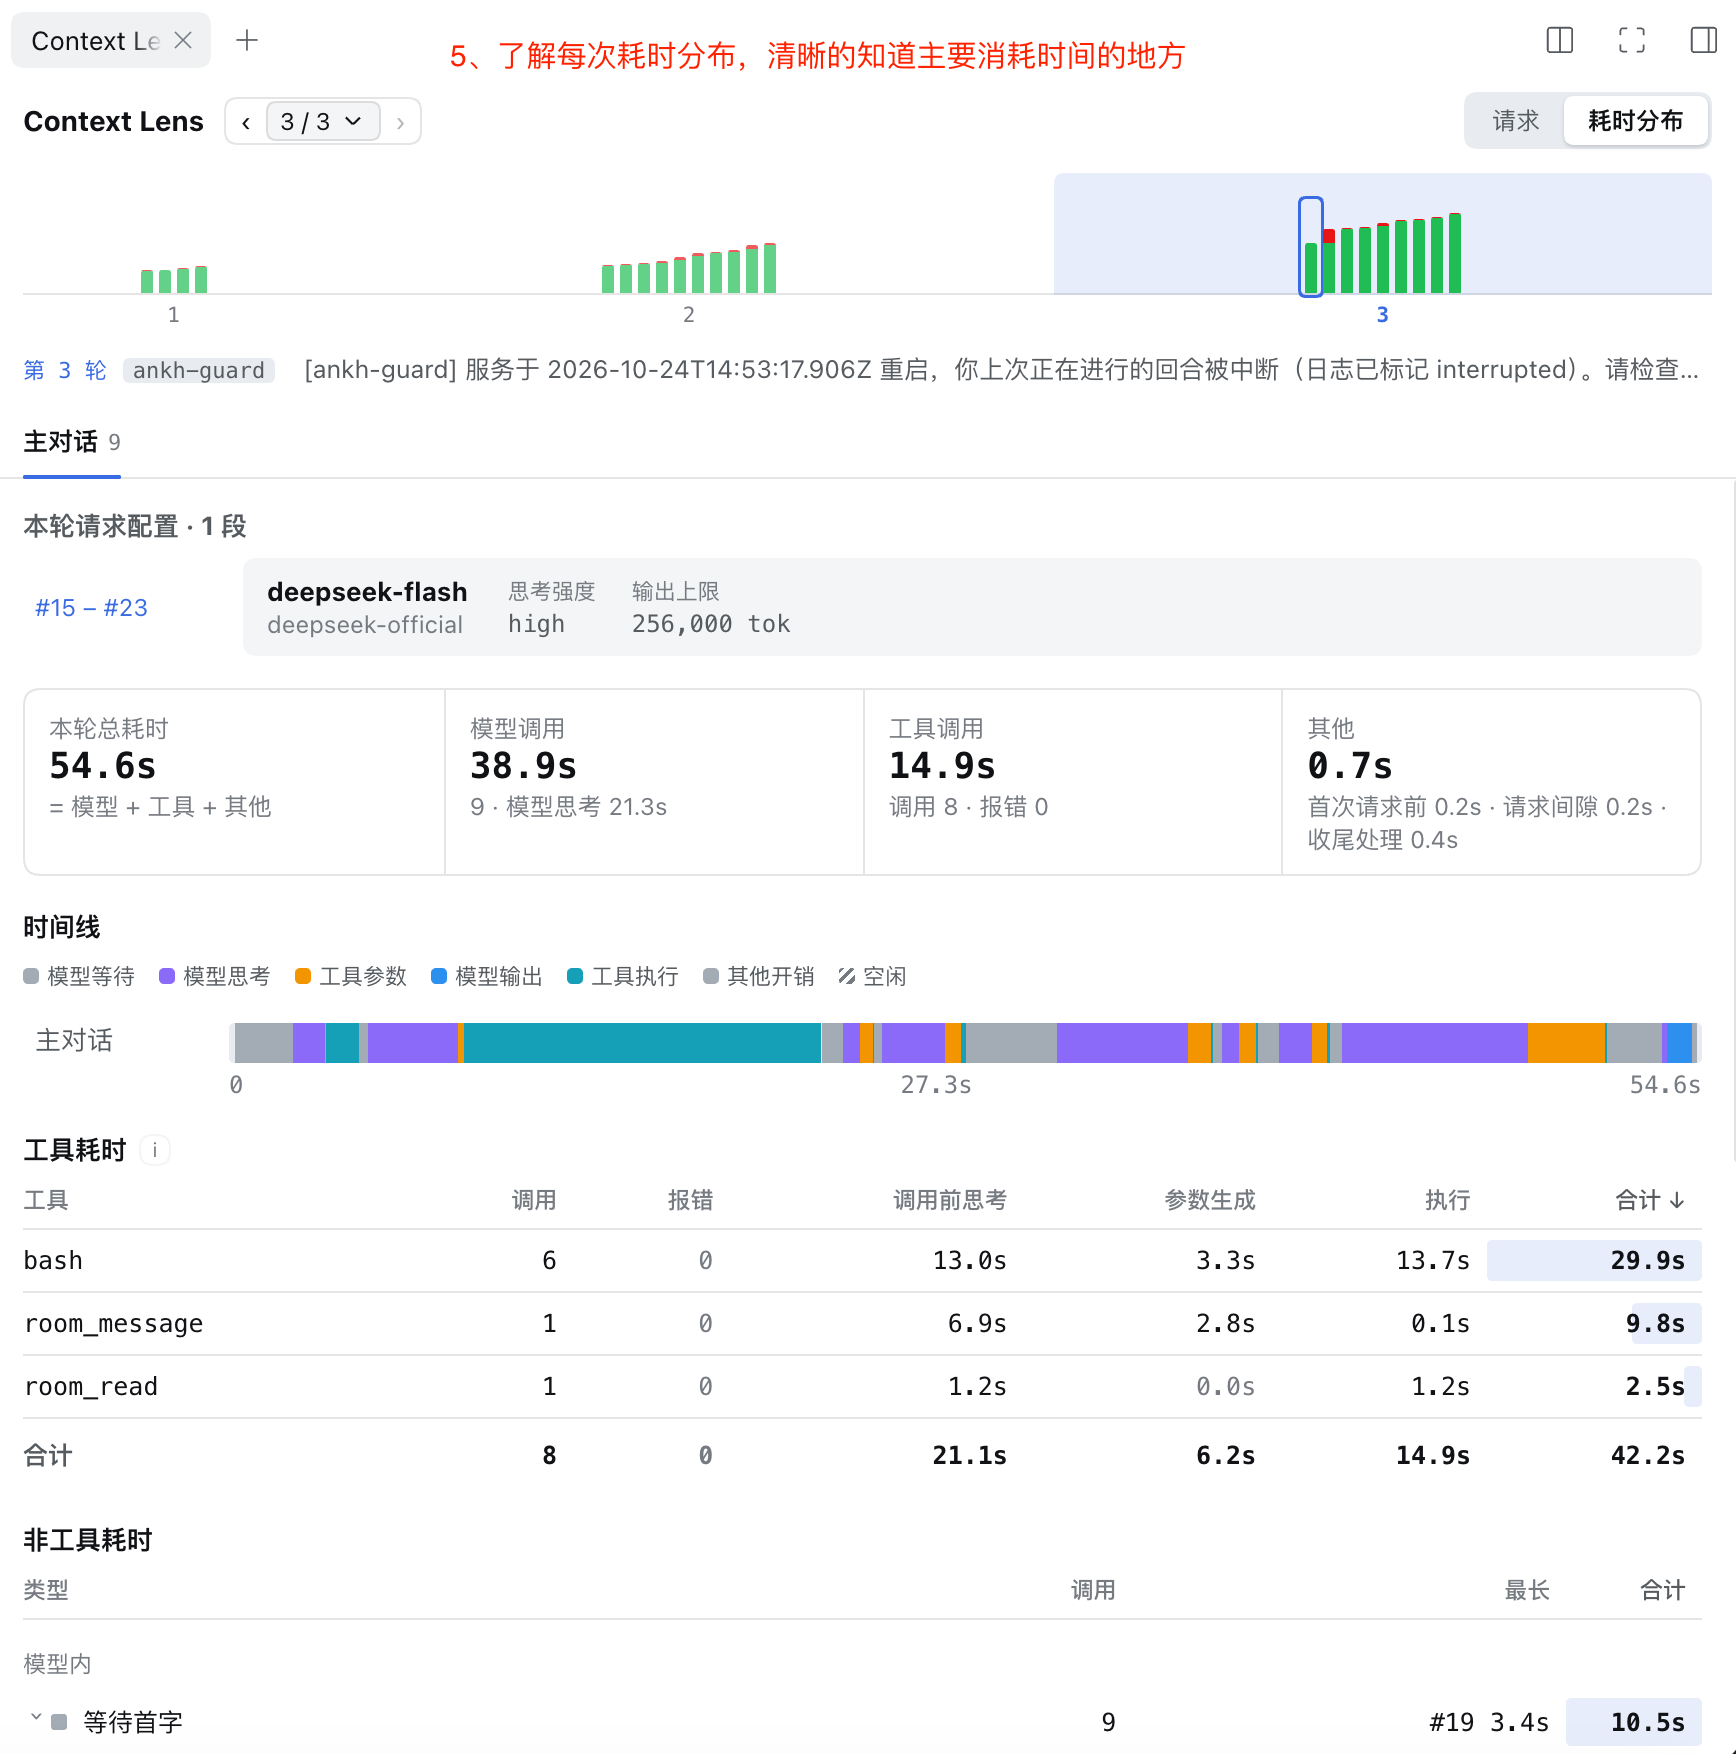
Task: Open the #15 – #23 request range link
Action: [91, 608]
